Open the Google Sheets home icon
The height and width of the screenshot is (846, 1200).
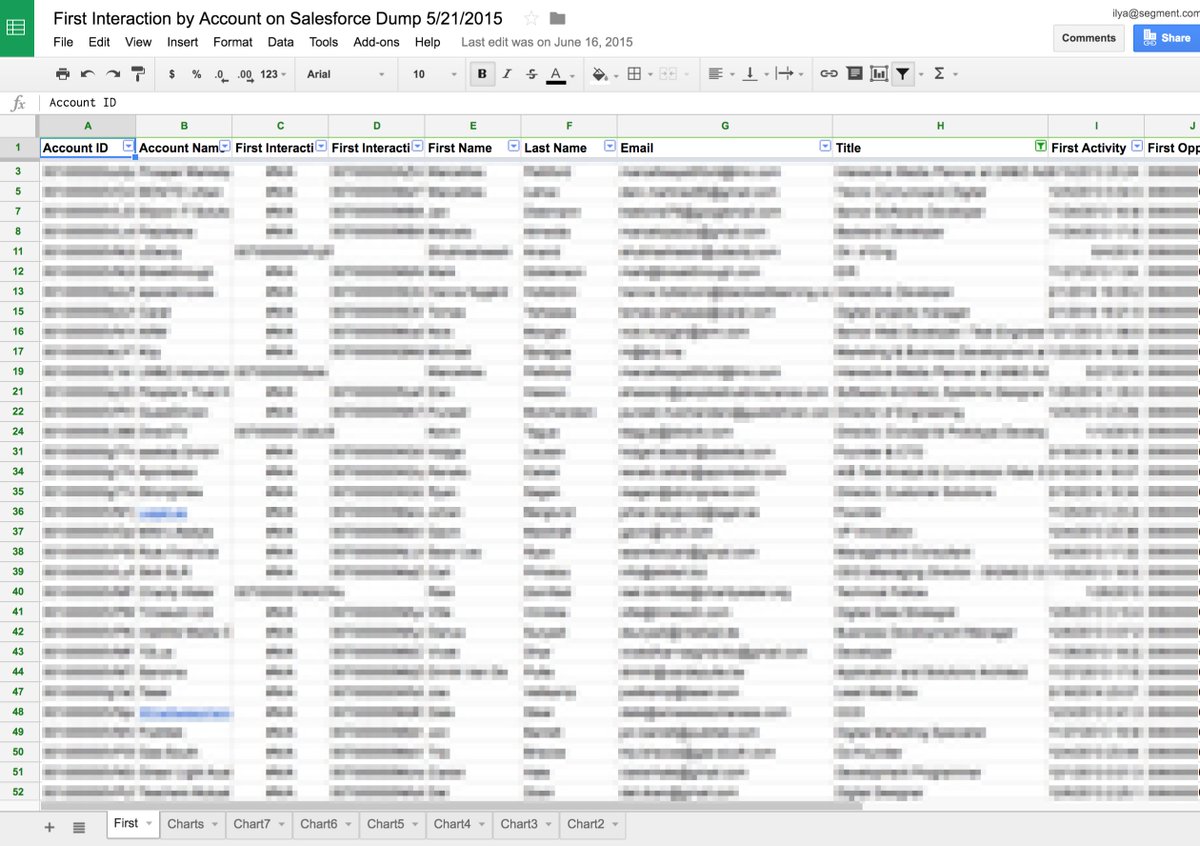(17, 28)
